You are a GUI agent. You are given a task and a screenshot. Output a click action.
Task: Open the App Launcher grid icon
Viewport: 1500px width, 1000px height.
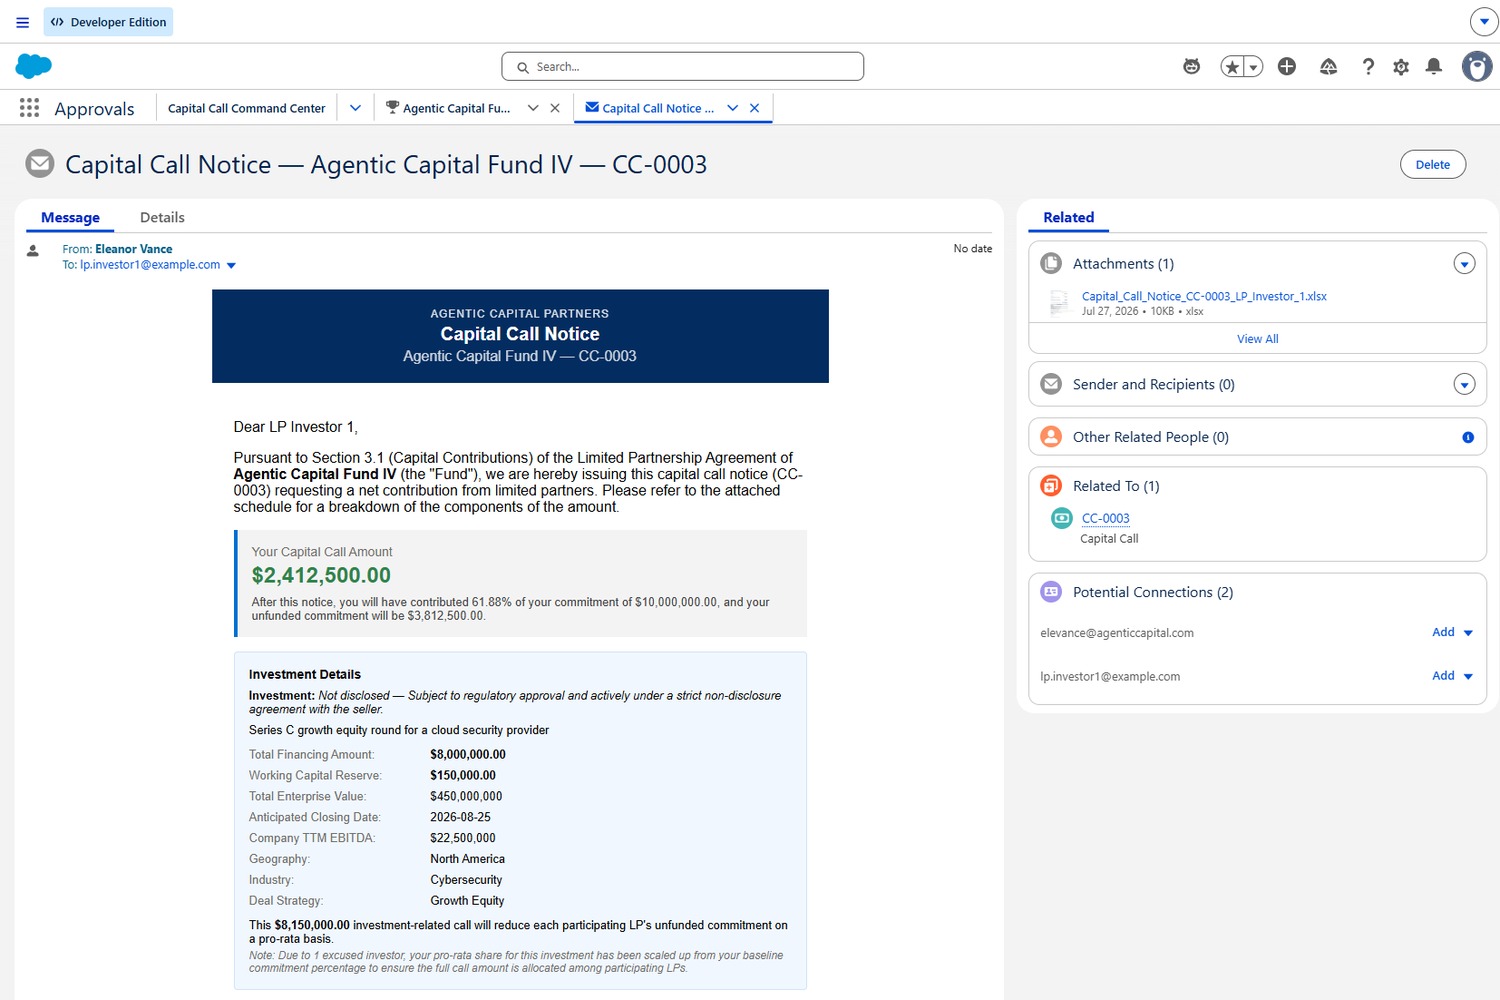point(29,108)
